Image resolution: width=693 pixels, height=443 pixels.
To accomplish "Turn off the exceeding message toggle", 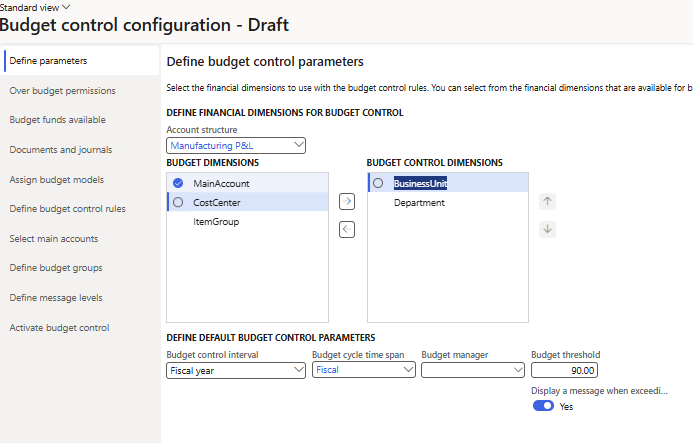I will (x=544, y=406).
